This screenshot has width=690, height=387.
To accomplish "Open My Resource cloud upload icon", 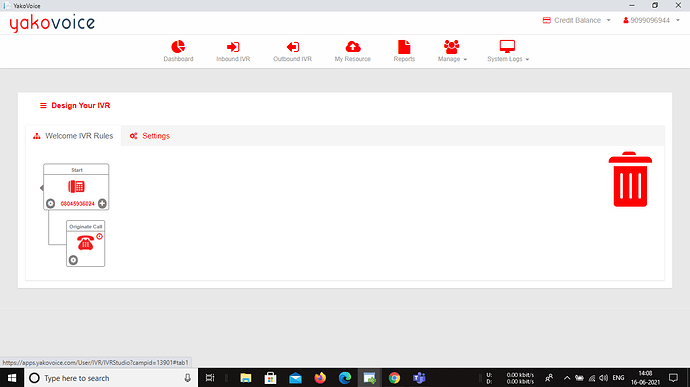I will click(x=353, y=46).
